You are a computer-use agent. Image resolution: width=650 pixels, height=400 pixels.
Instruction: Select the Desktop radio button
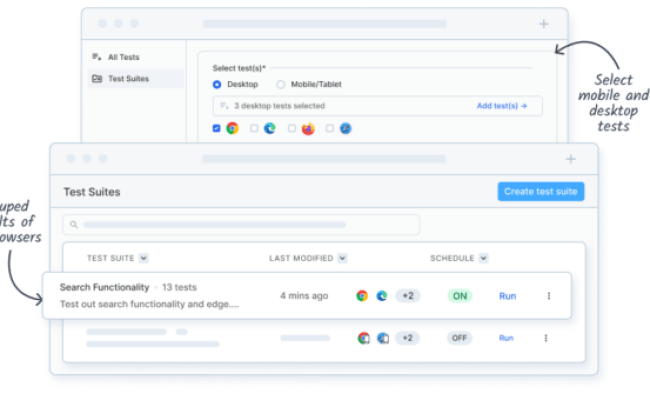[217, 85]
